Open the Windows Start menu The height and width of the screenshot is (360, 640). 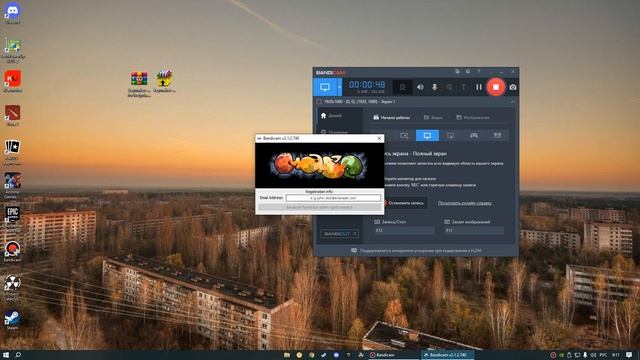click(x=6, y=355)
